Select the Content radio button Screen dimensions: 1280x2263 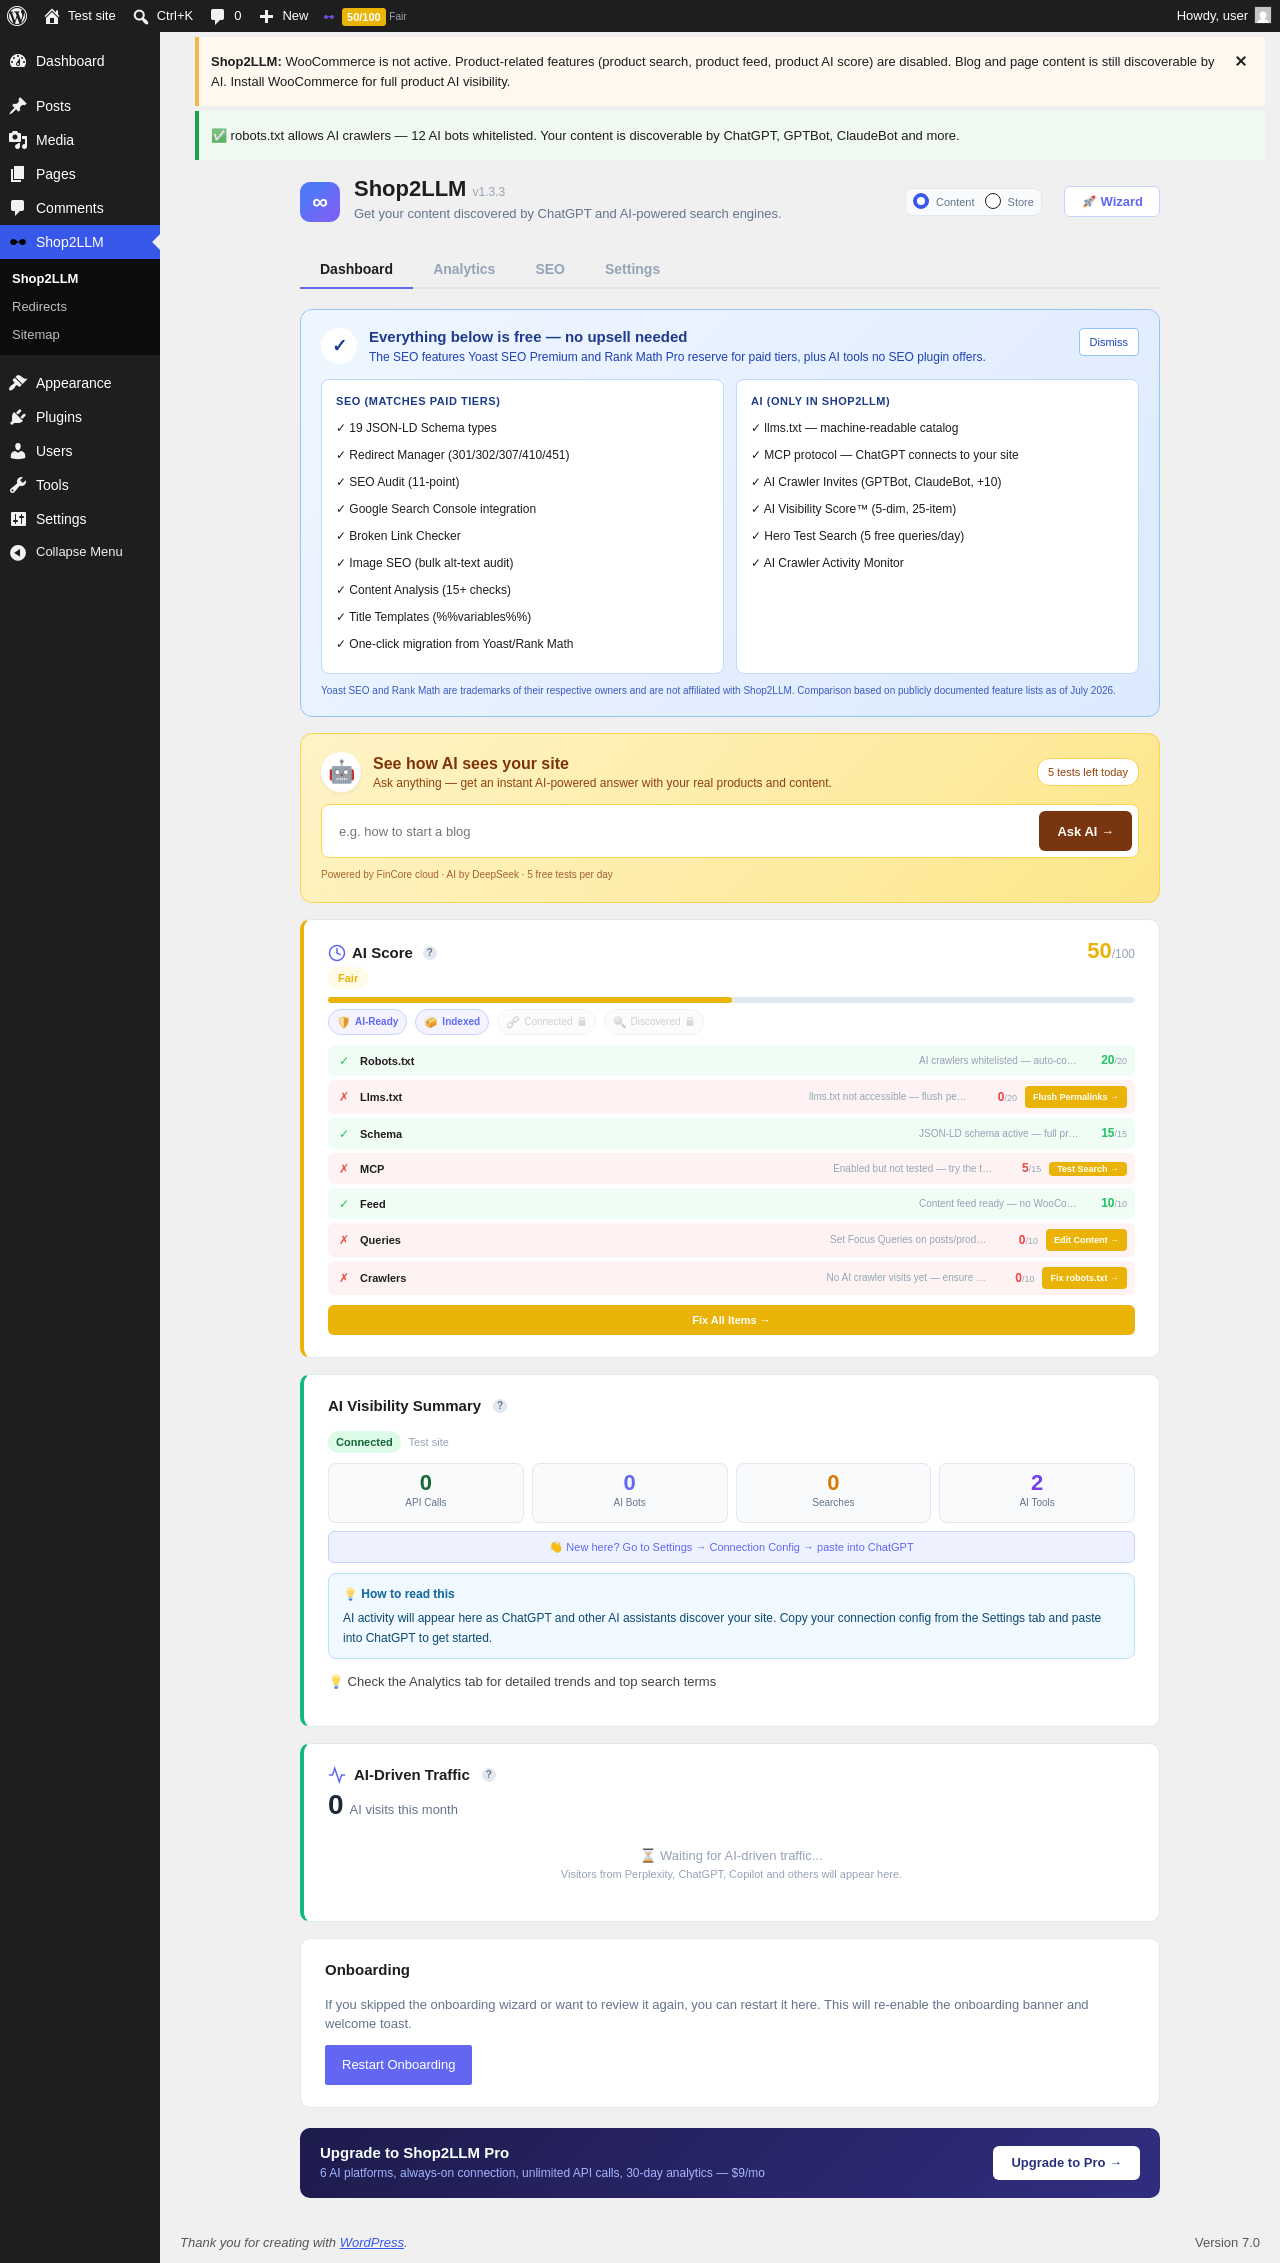click(x=921, y=201)
